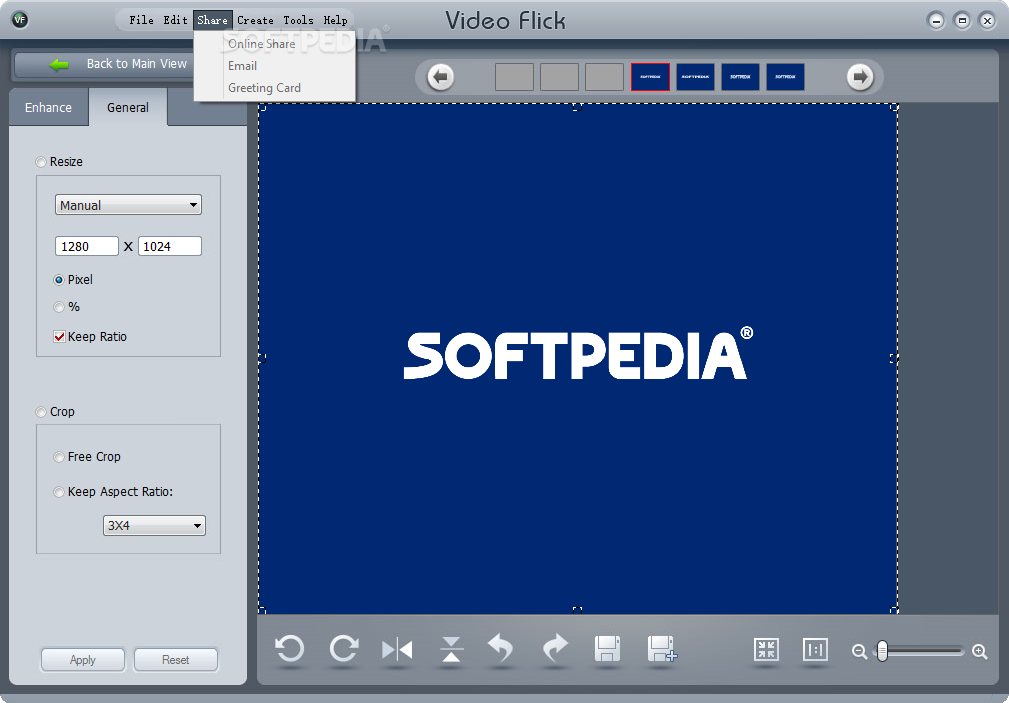Click the width field showing 1280
Image resolution: width=1009 pixels, height=703 pixels.
pyautogui.click(x=87, y=247)
